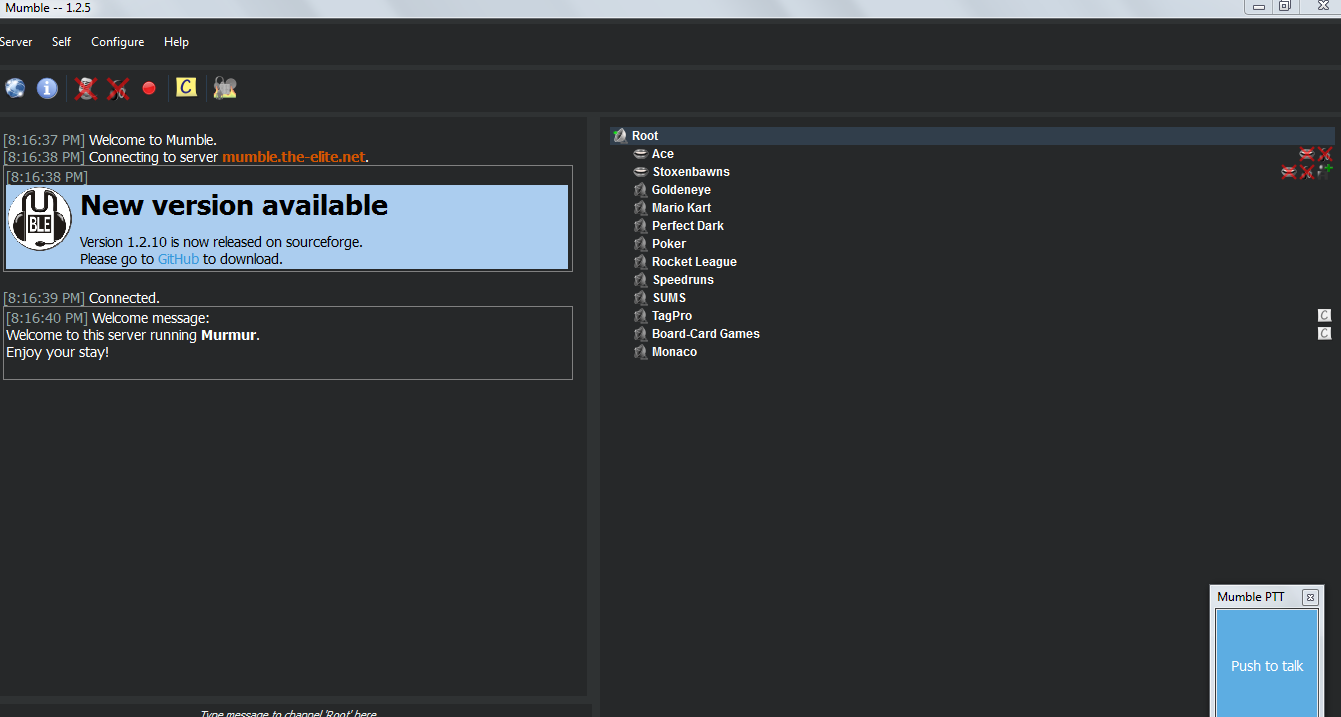Screen dimensions: 1341x717
Task: Click the lips icon beside Ace
Action: pos(640,154)
